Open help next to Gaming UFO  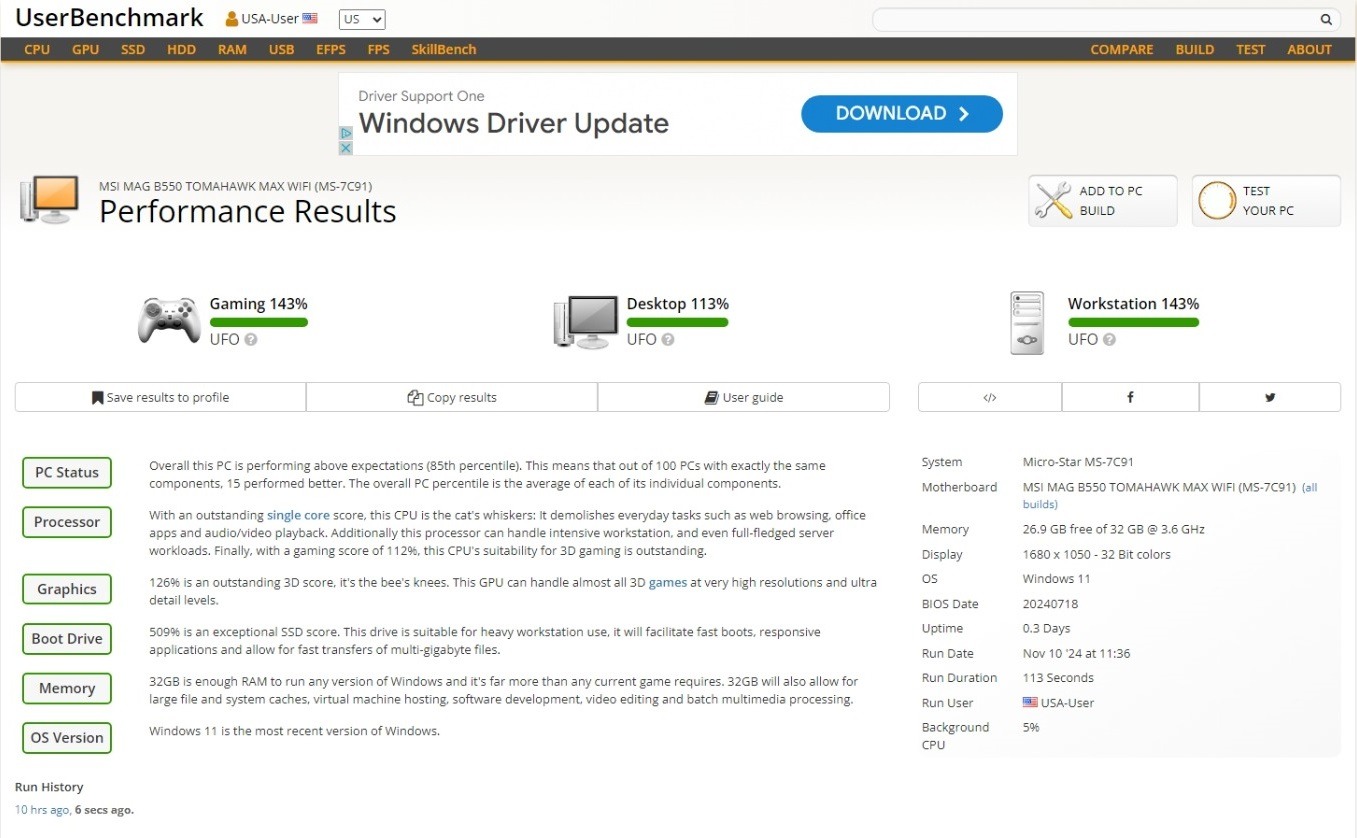[251, 340]
